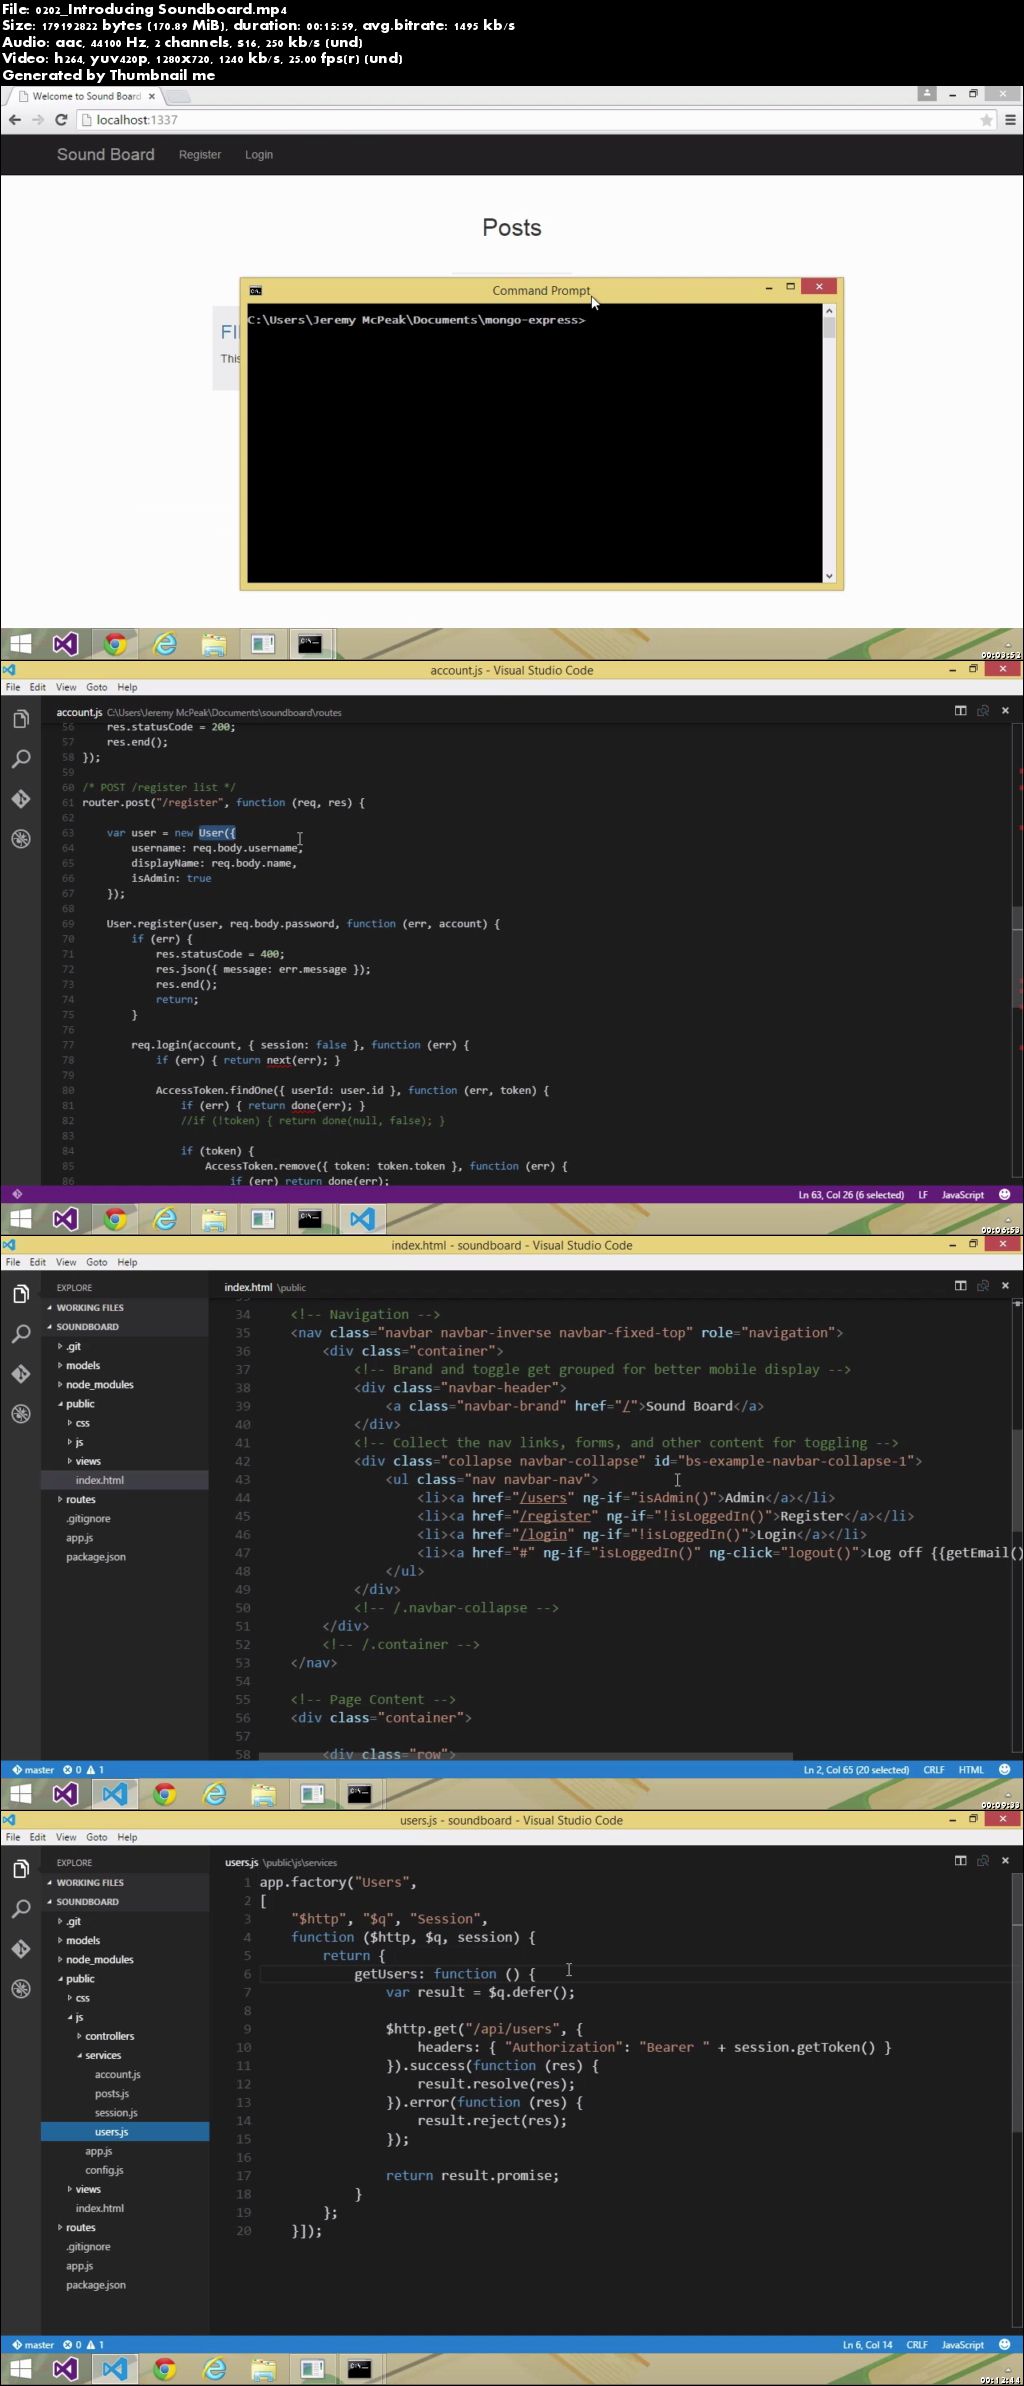Close the Welcome to Sound Board tab
The width and height of the screenshot is (1024, 2386).
[x=152, y=96]
